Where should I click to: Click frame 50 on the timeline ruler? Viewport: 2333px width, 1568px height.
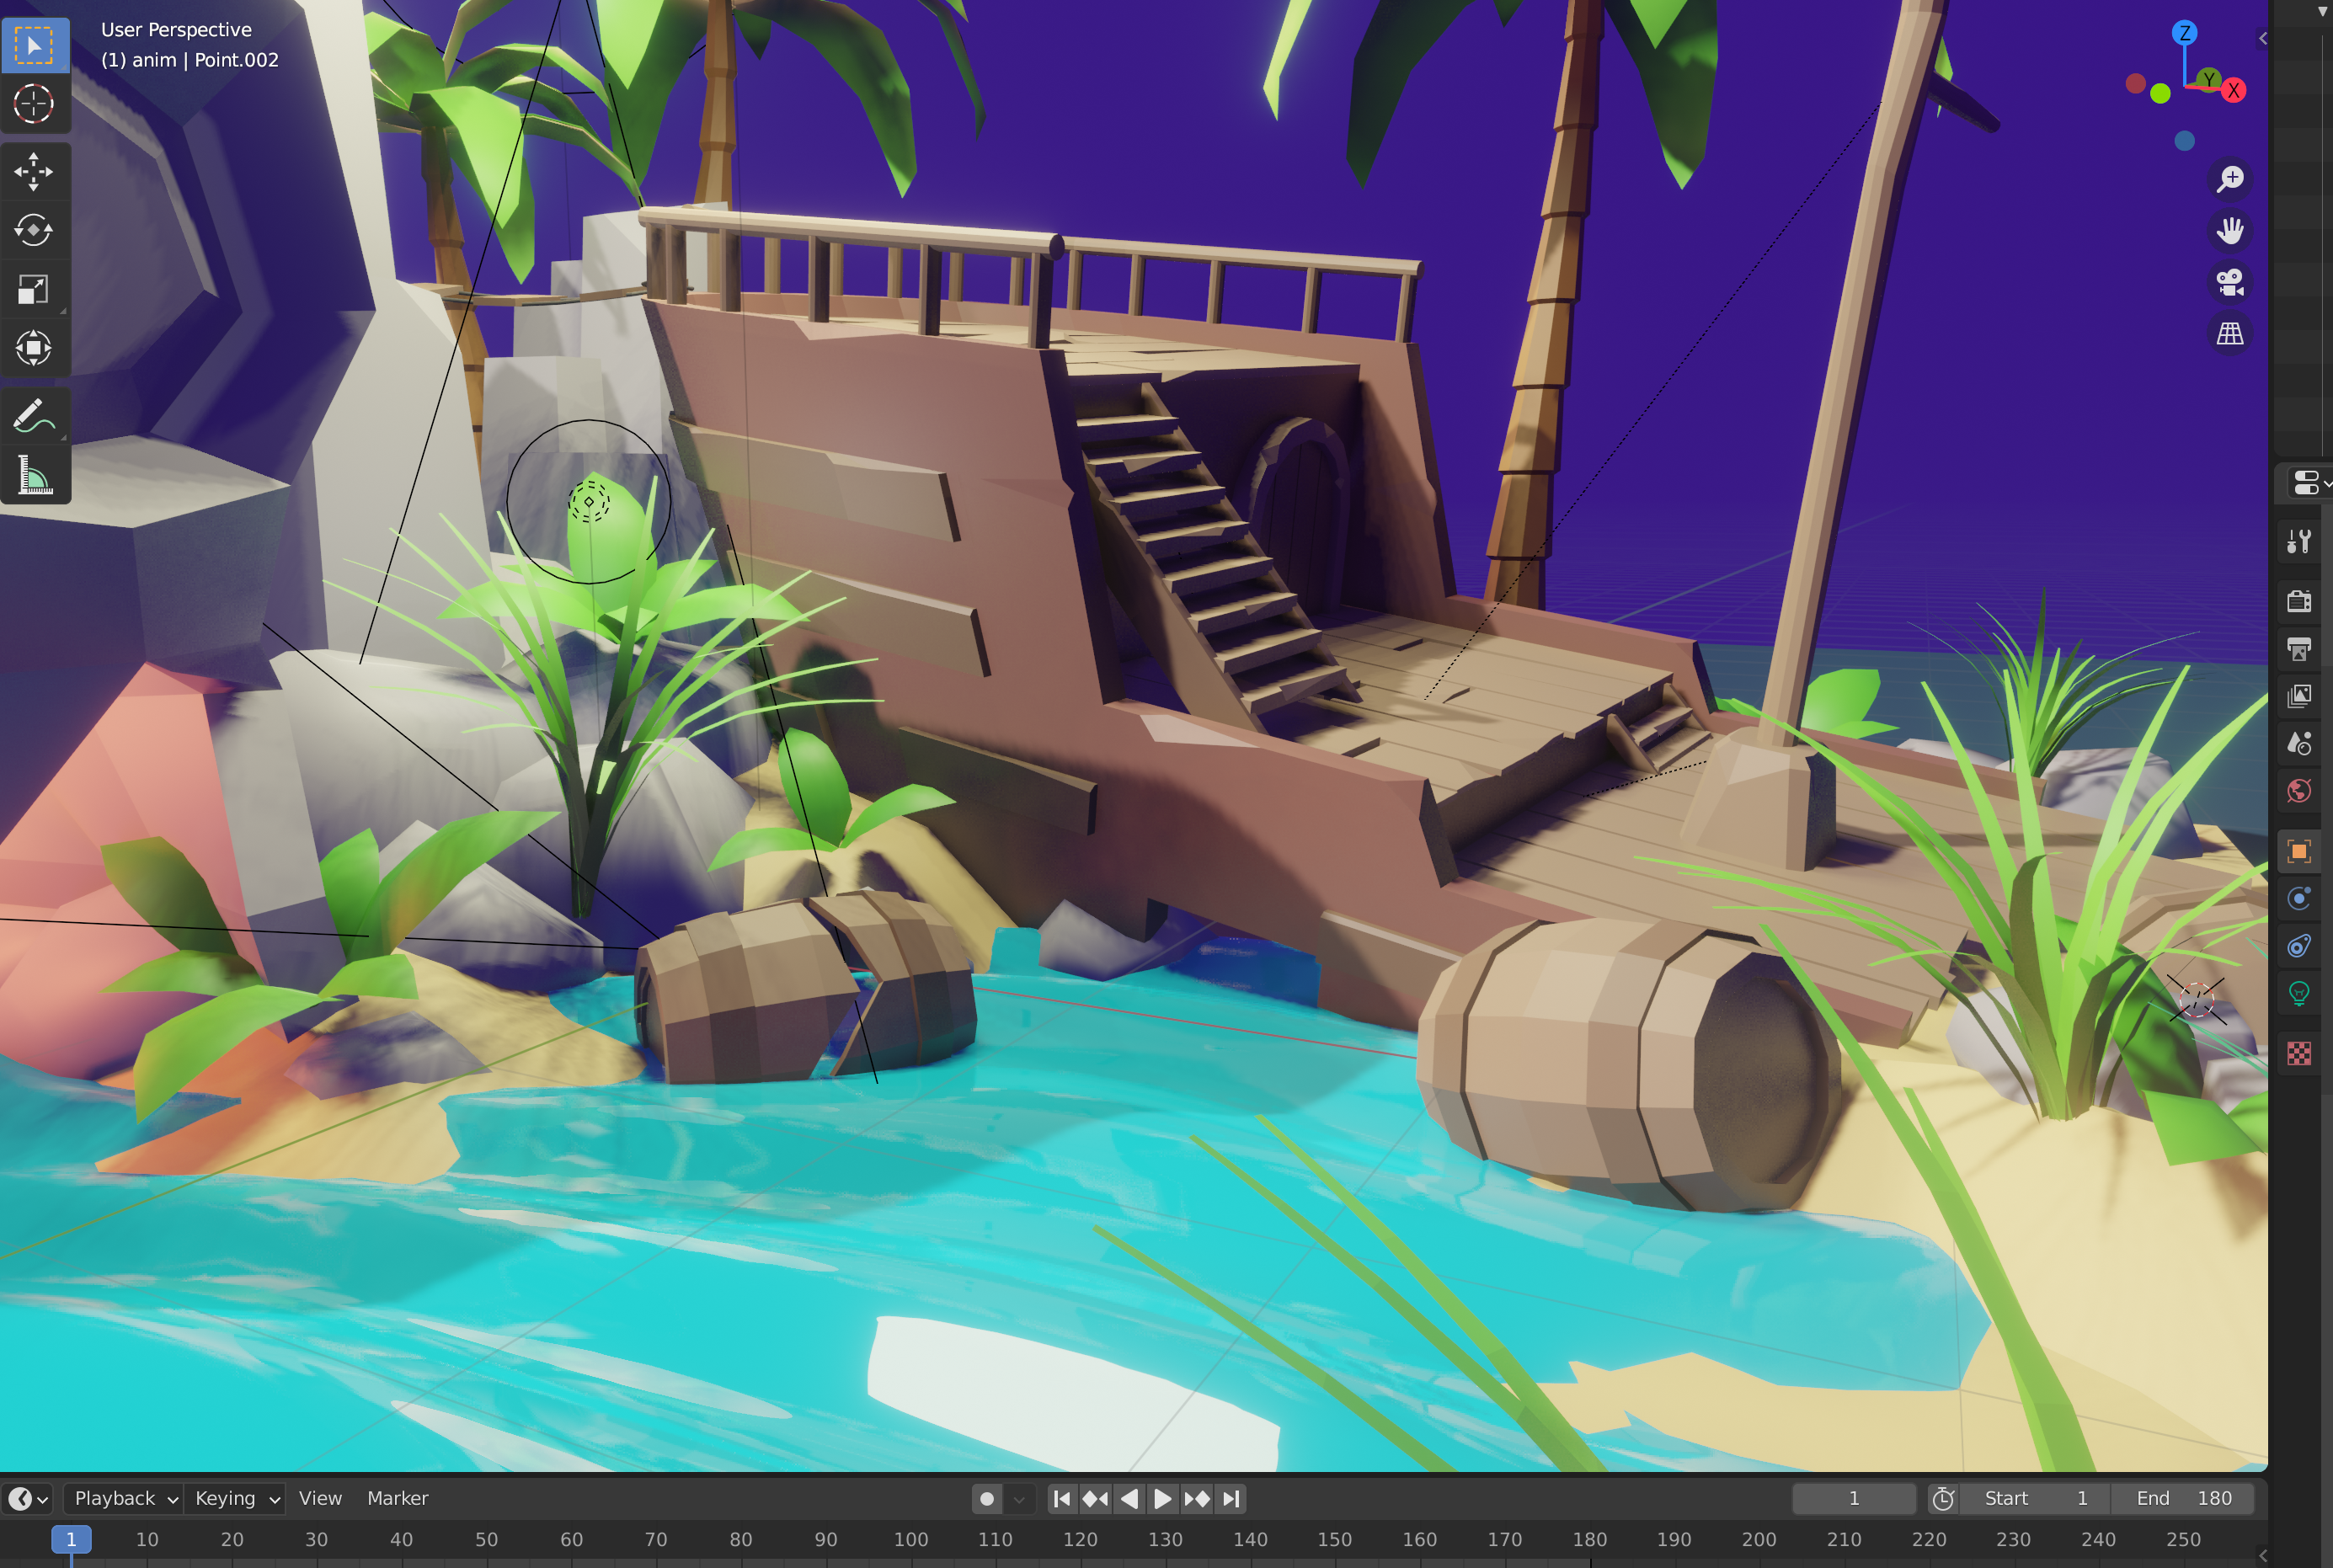pos(486,1539)
